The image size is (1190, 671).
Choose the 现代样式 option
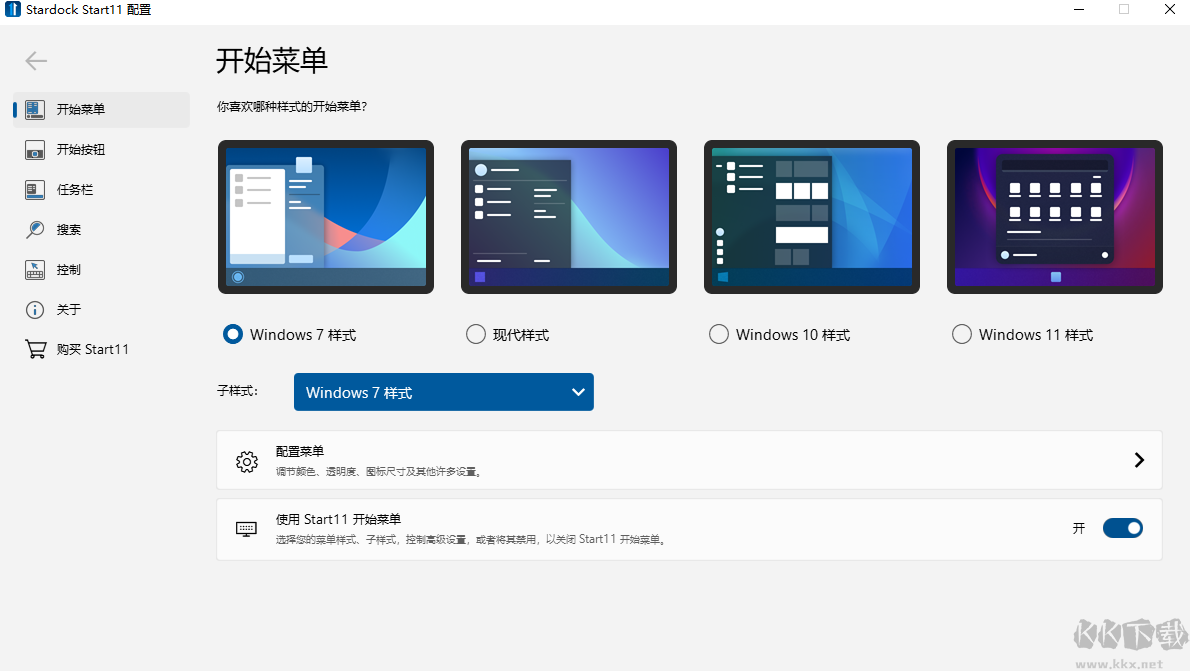475,334
